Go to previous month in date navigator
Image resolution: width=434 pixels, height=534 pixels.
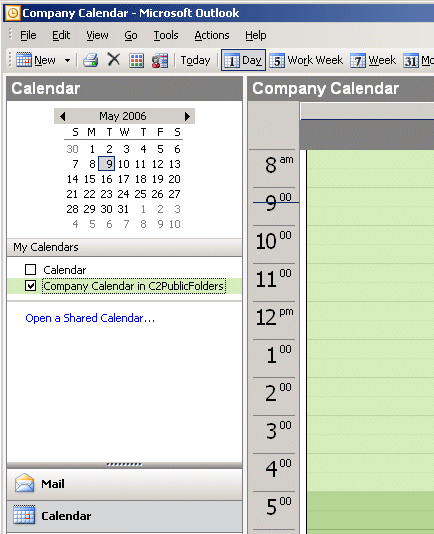coord(62,116)
